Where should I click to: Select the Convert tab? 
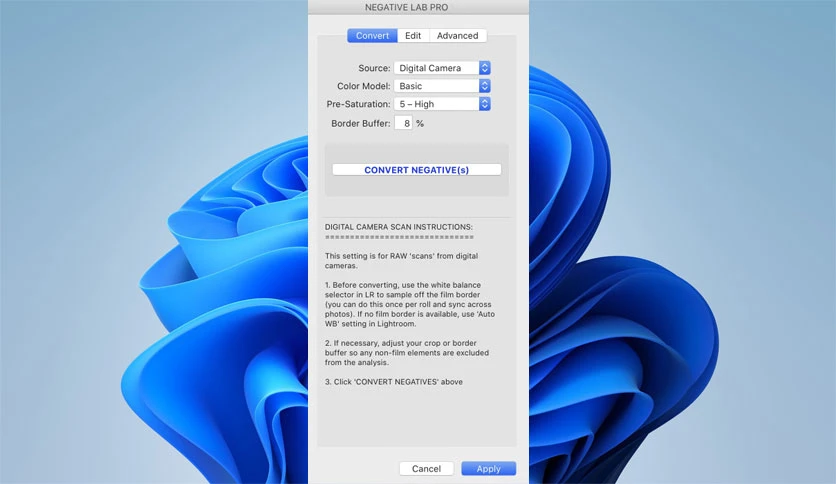(x=372, y=36)
